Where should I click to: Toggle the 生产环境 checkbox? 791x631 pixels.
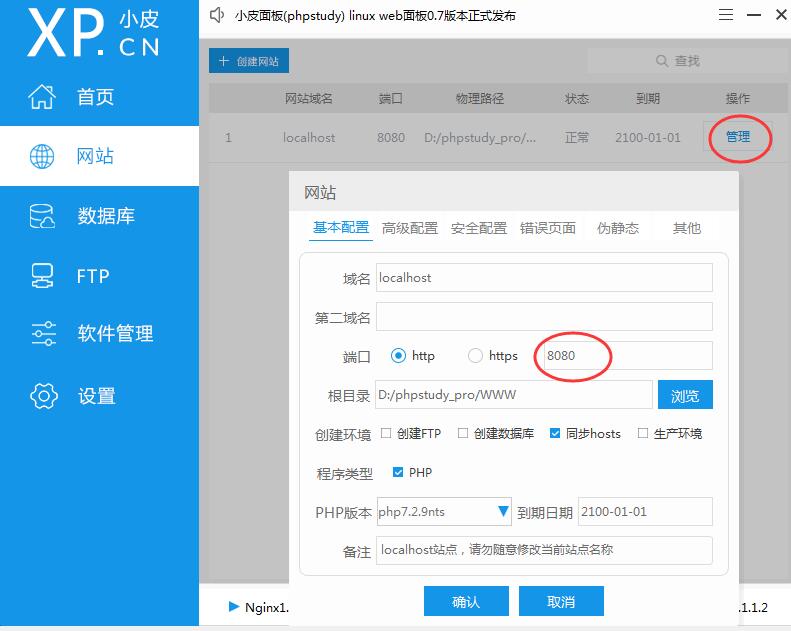pyautogui.click(x=643, y=433)
